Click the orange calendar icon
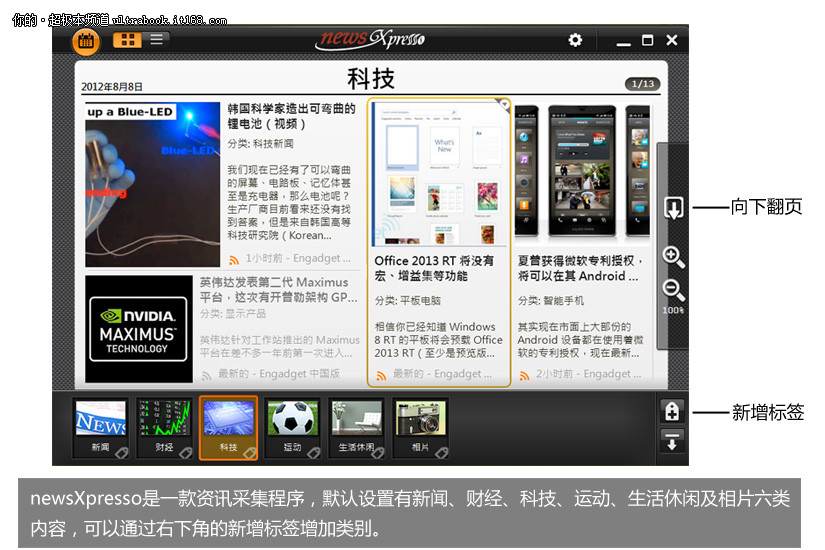825x550 pixels. click(x=85, y=41)
